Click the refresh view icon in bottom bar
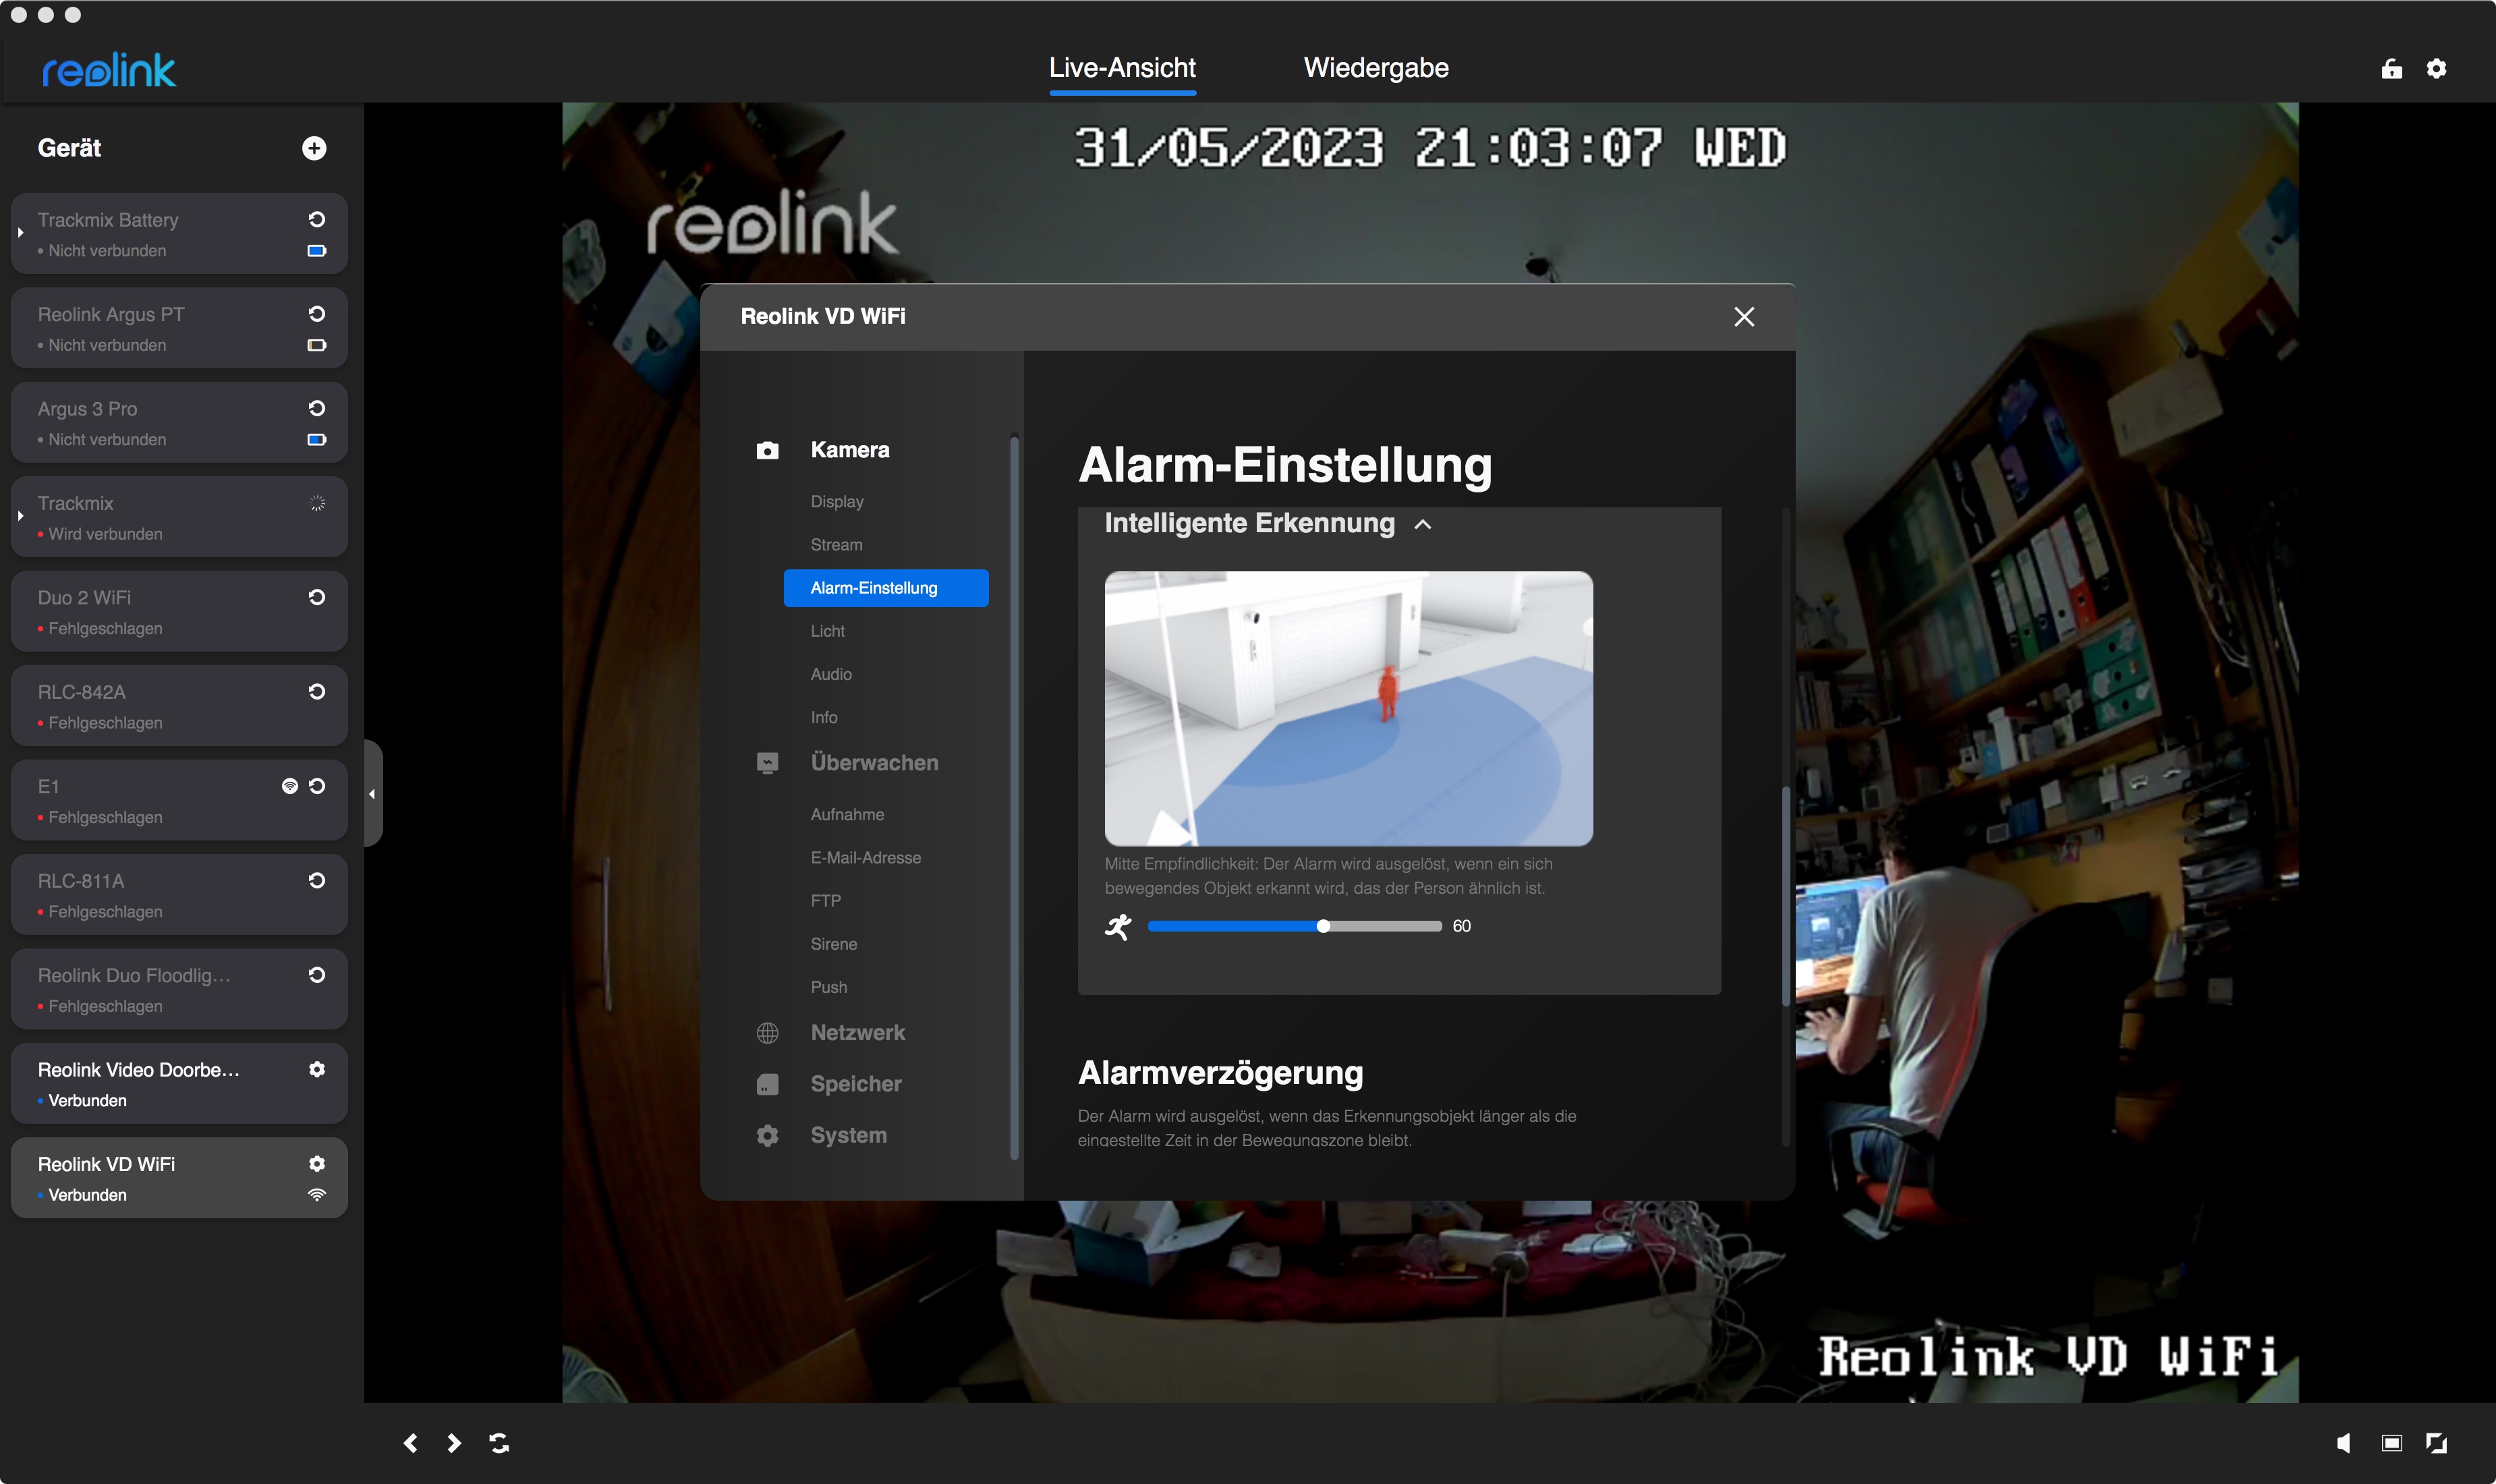Viewport: 2496px width, 1484px height. (x=499, y=1442)
